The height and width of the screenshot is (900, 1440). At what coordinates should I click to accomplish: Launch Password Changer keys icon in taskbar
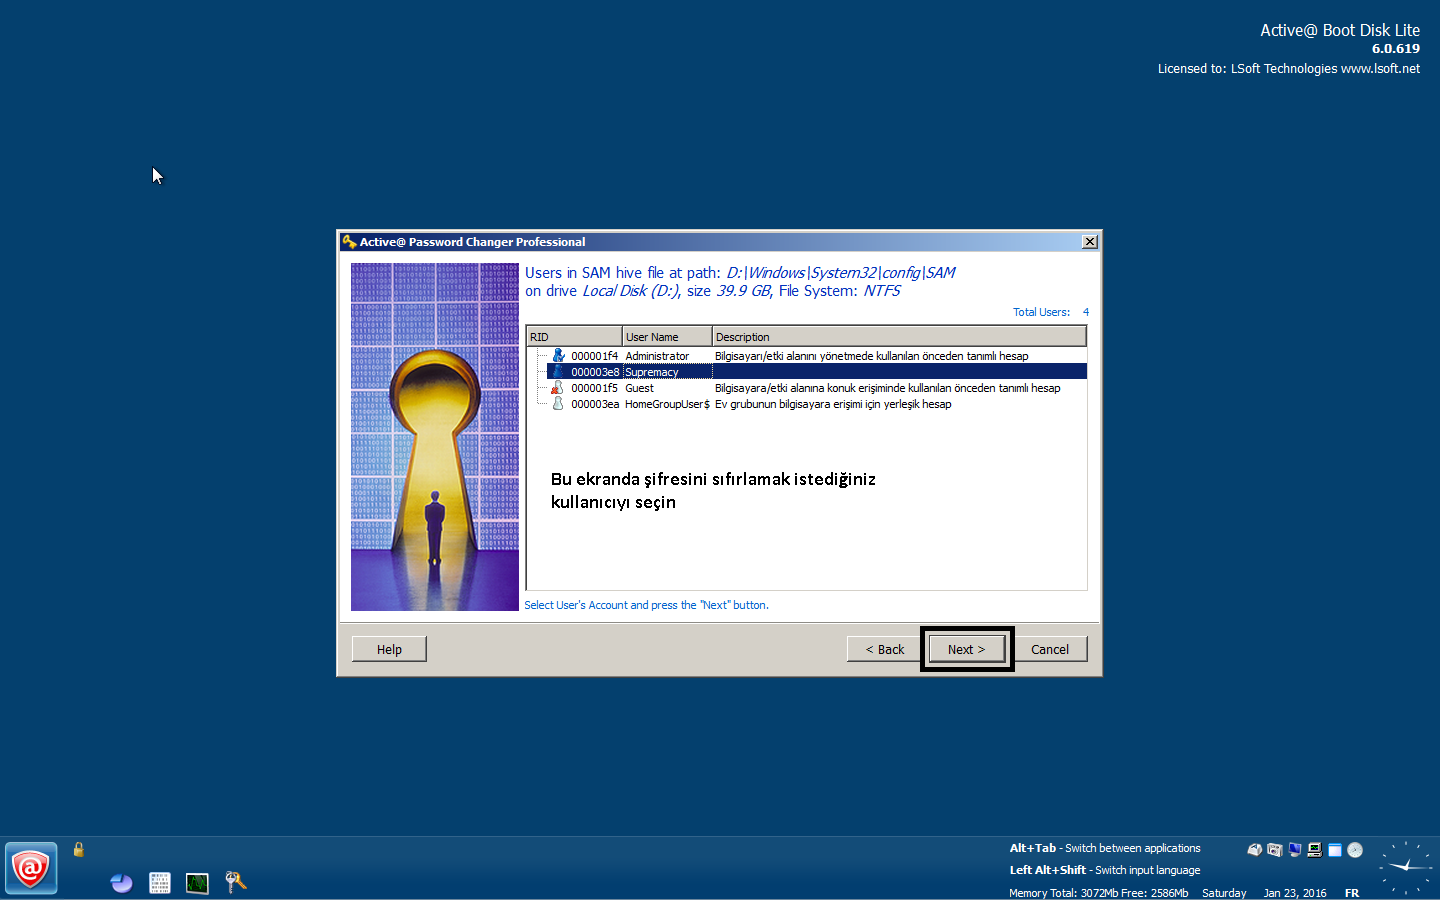pyautogui.click(x=235, y=882)
